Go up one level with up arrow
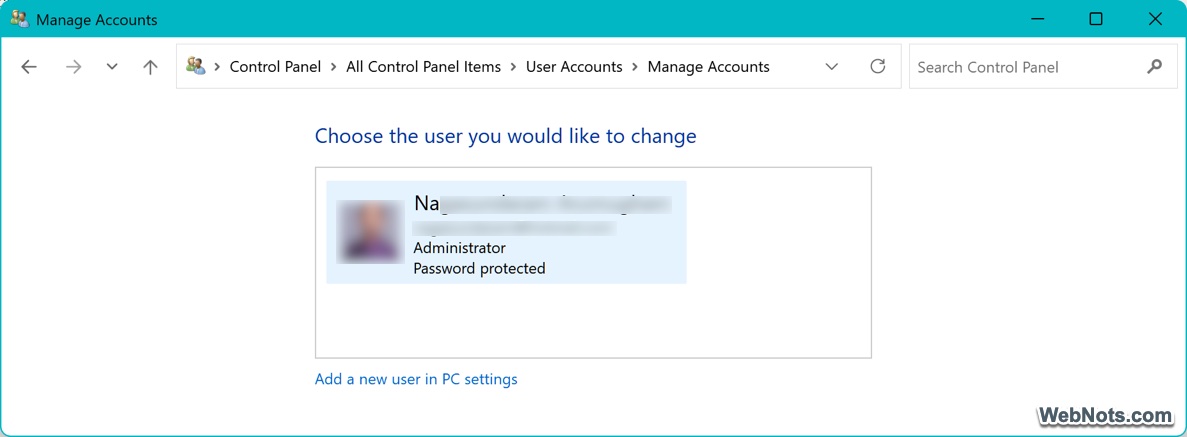Viewport: 1187px width, 437px height. [150, 67]
